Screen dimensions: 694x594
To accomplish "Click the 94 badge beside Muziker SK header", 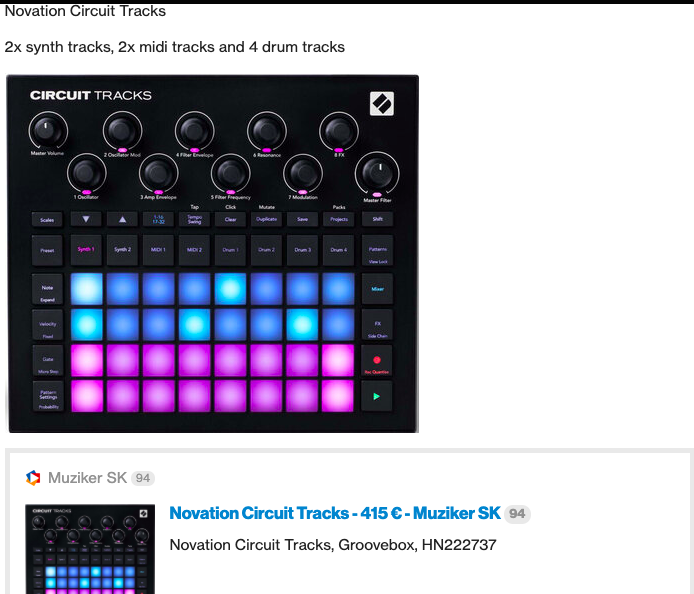I will coord(143,478).
